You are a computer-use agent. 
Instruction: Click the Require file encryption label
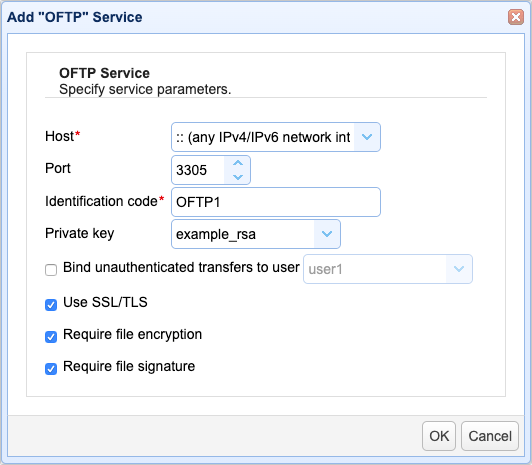[132, 335]
